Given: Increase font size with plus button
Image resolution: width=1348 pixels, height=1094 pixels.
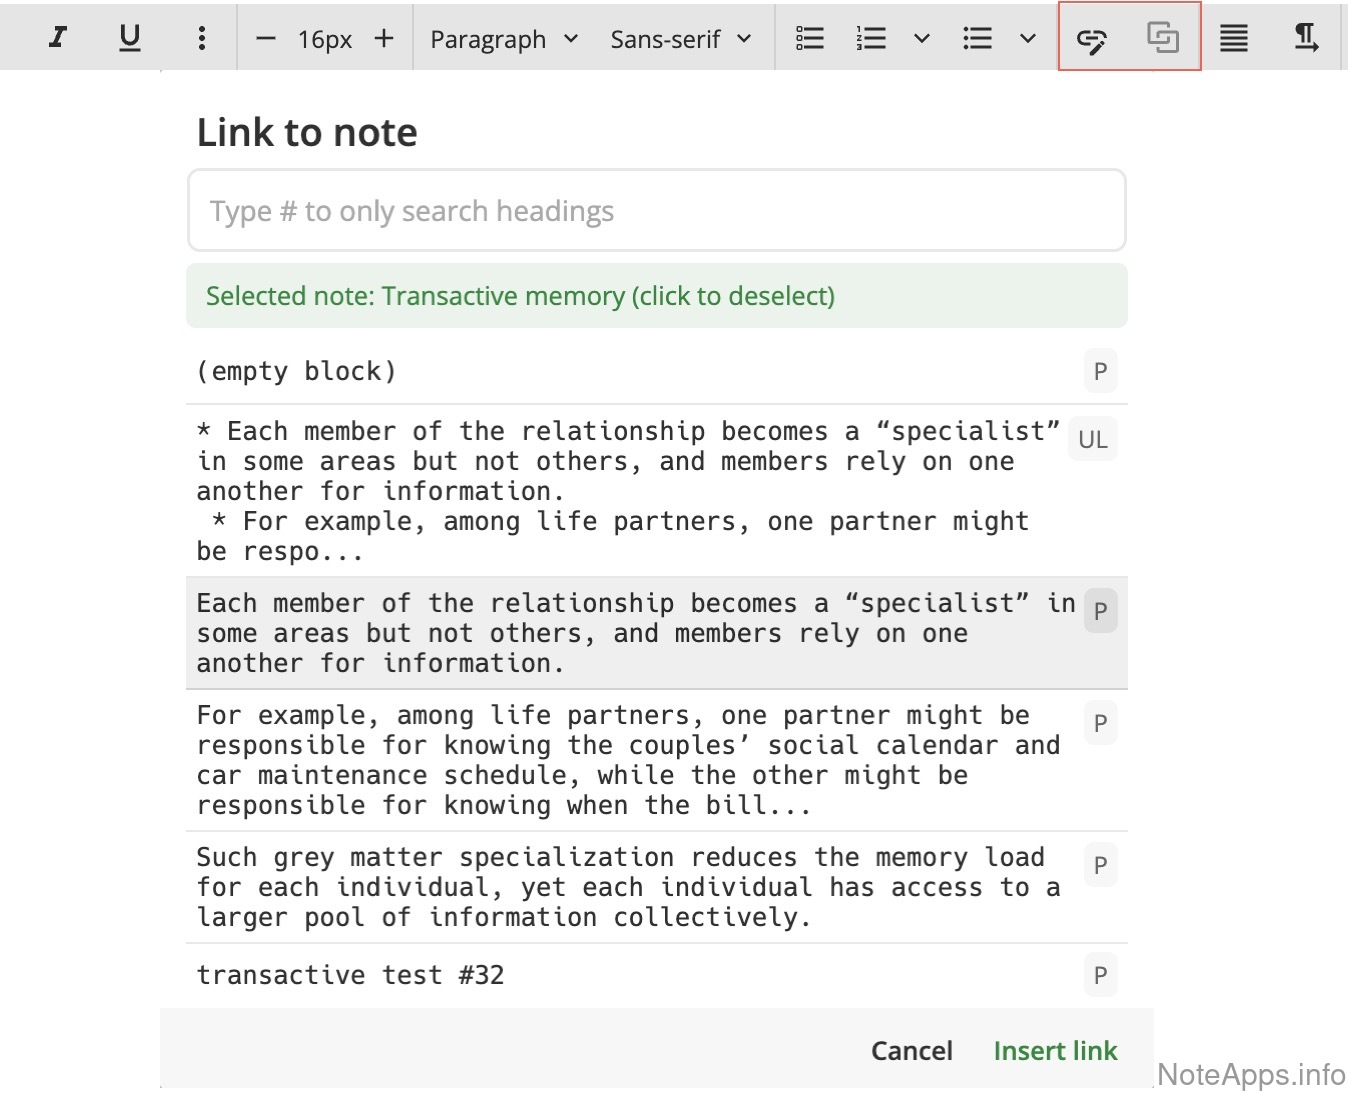Looking at the screenshot, I should coord(384,38).
